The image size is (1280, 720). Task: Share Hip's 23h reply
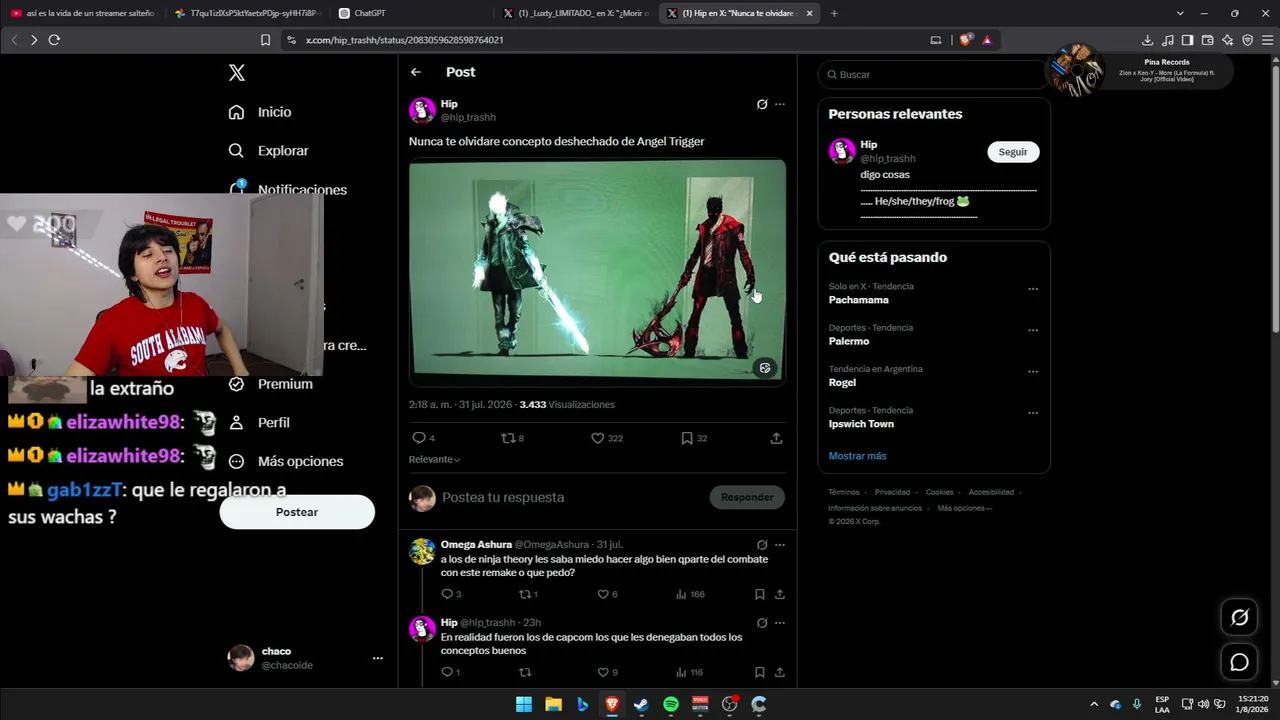[x=780, y=672]
